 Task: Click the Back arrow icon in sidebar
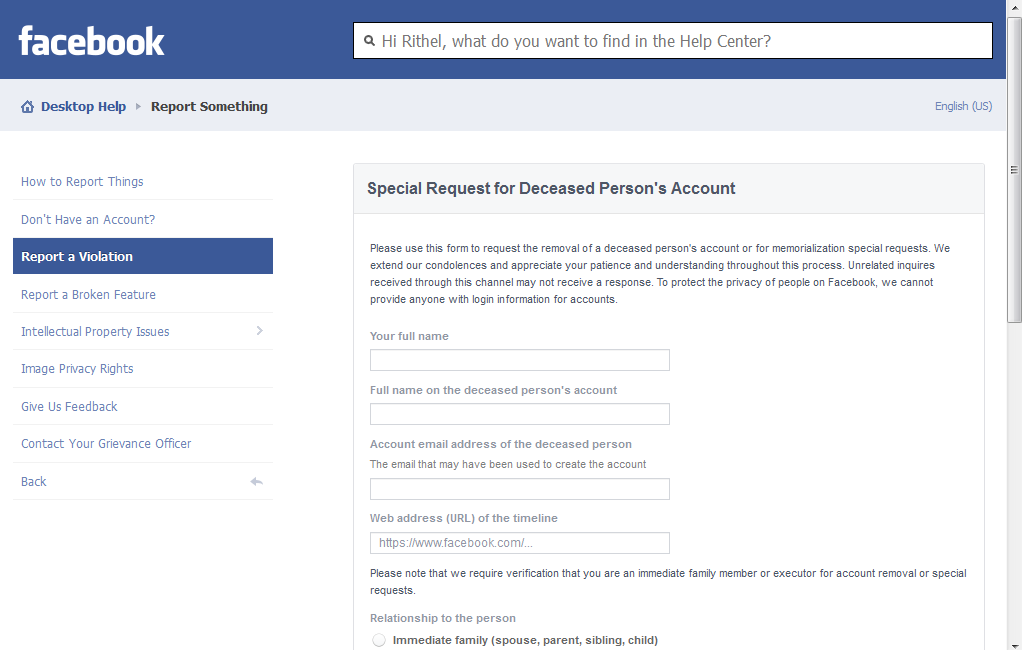tap(256, 482)
